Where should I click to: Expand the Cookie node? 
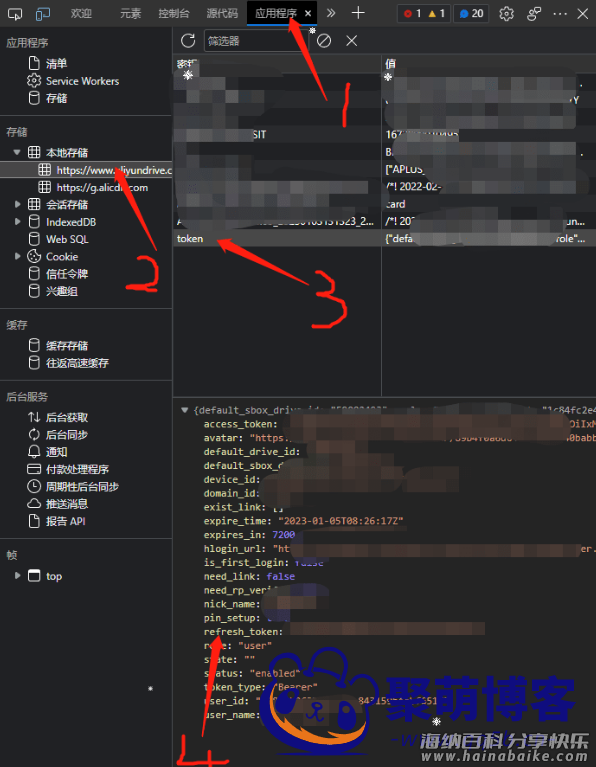point(17,256)
